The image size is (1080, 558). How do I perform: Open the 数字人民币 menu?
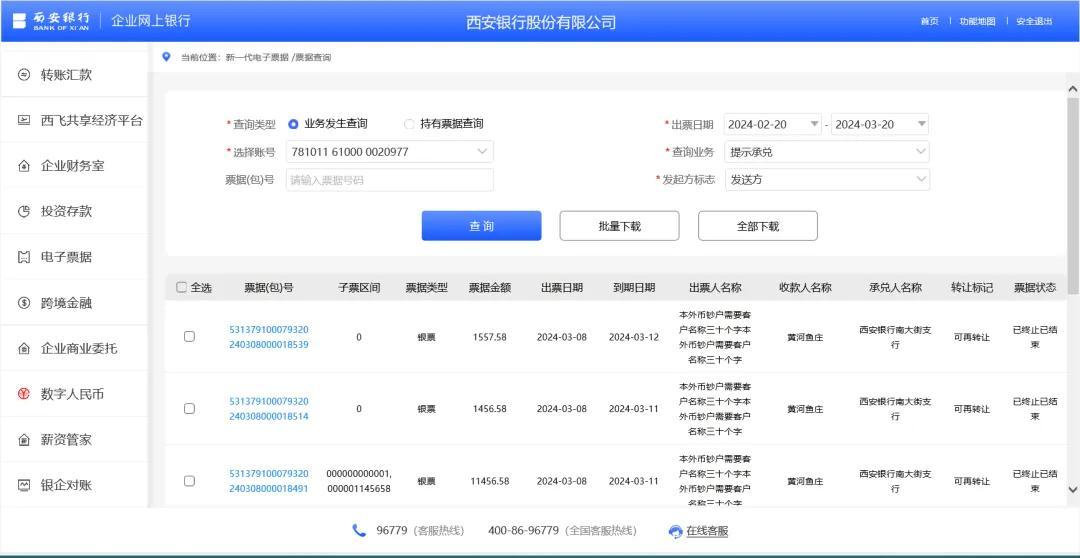74,394
